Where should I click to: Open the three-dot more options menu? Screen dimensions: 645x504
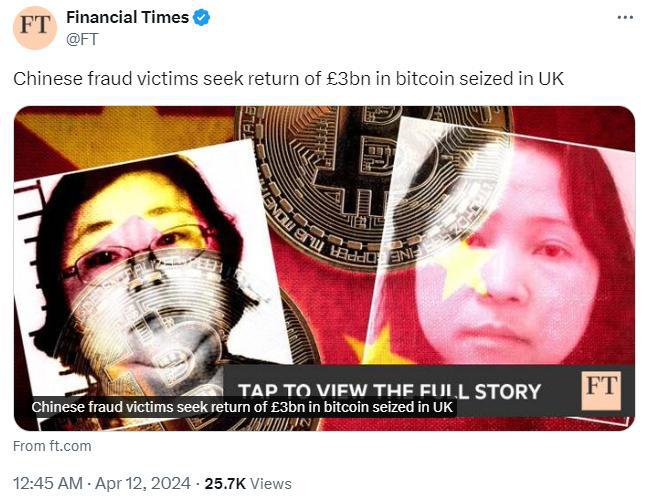pyautogui.click(x=625, y=18)
